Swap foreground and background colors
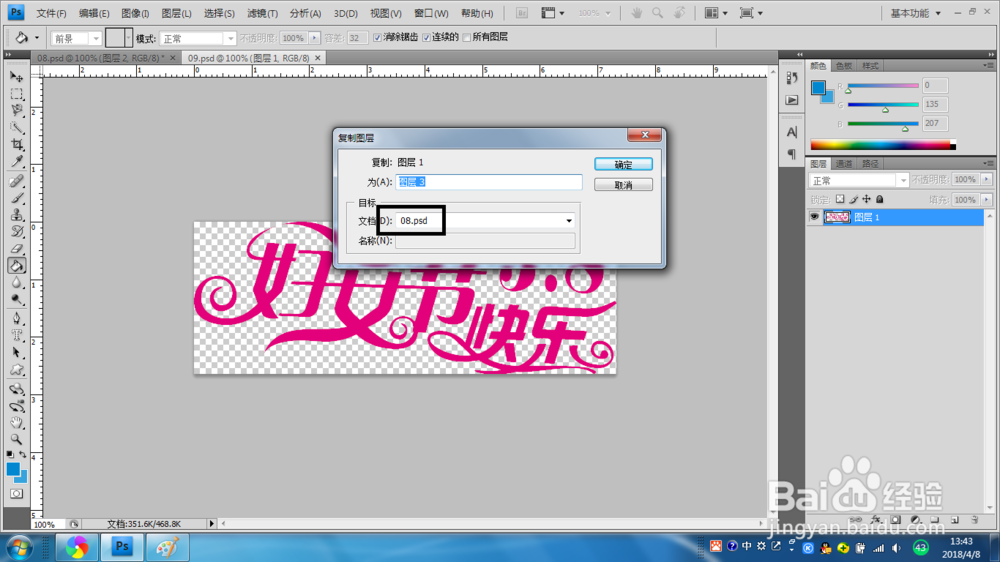This screenshot has width=1000, height=562. 23,454
